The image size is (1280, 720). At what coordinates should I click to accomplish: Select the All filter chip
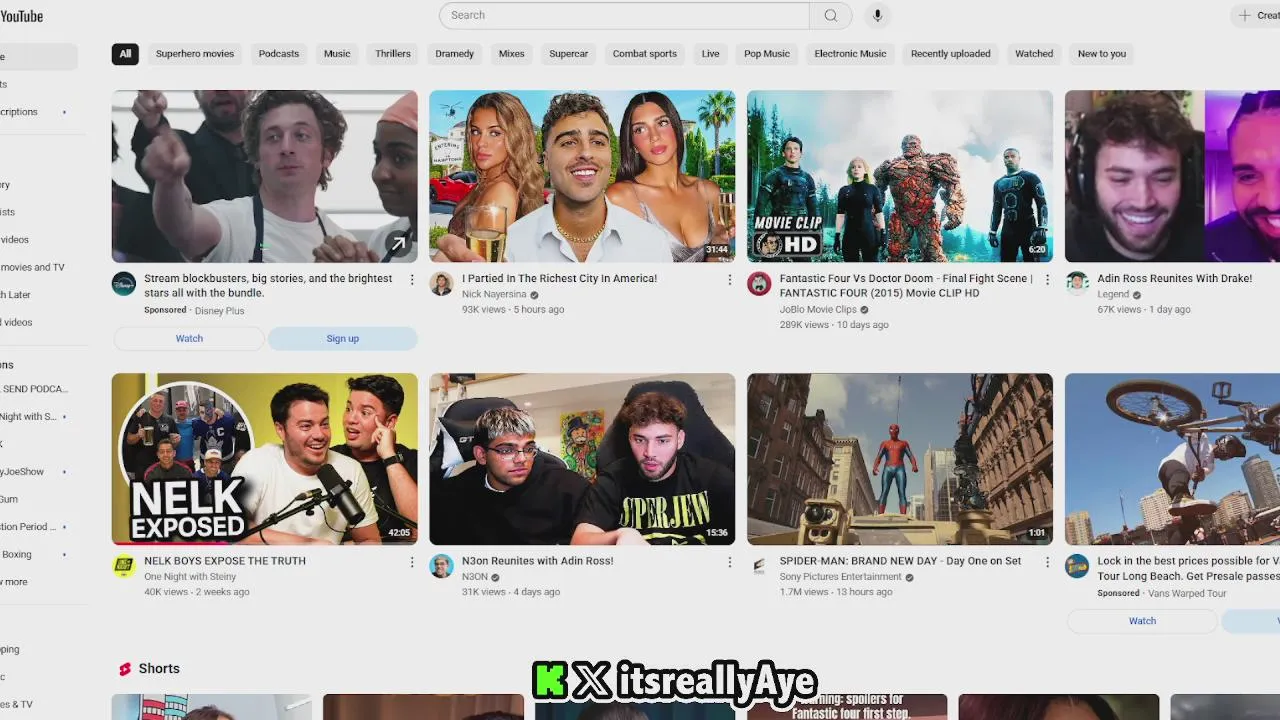pos(125,54)
